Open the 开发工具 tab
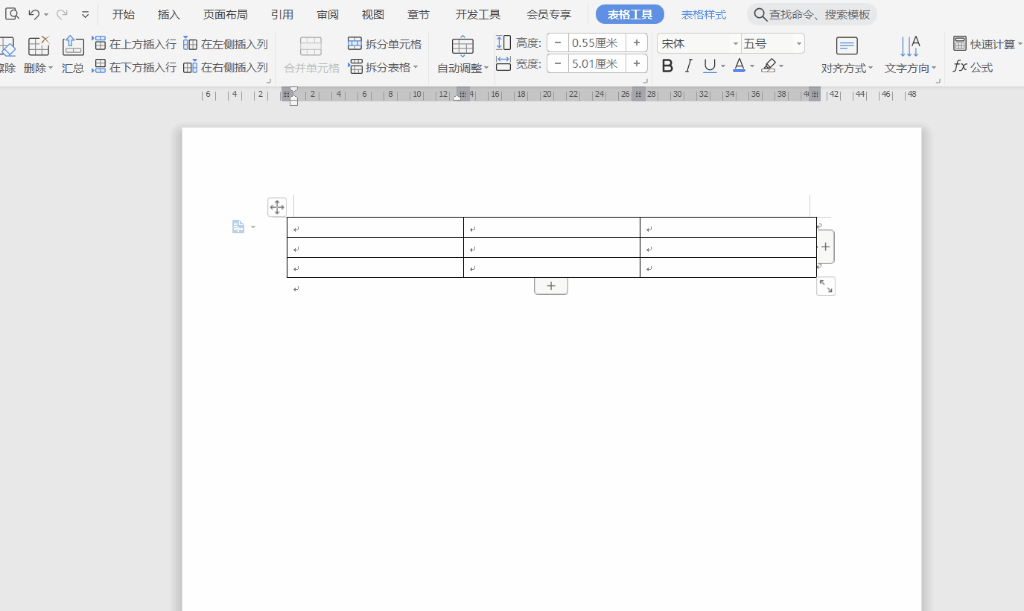This screenshot has width=1024, height=611. coord(478,14)
